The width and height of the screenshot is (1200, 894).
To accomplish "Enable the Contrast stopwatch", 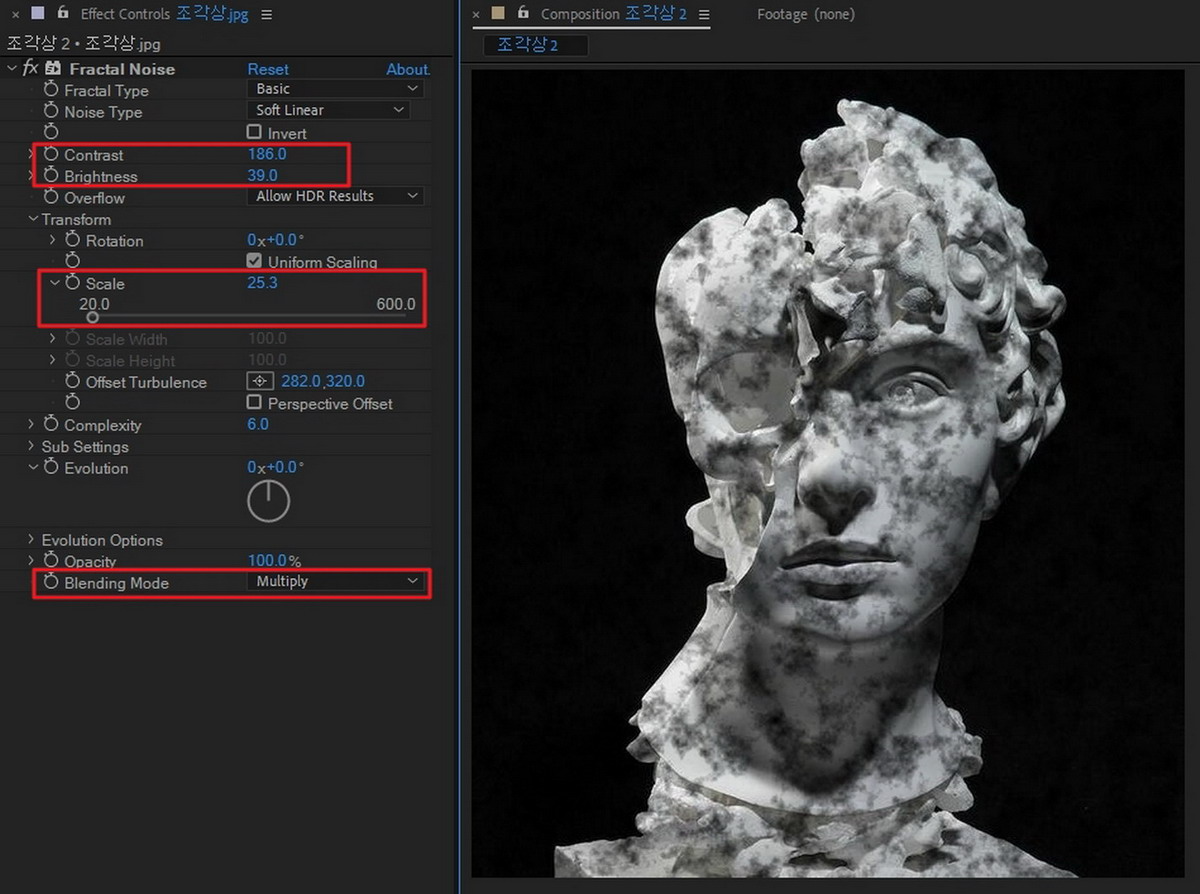I will pos(51,155).
